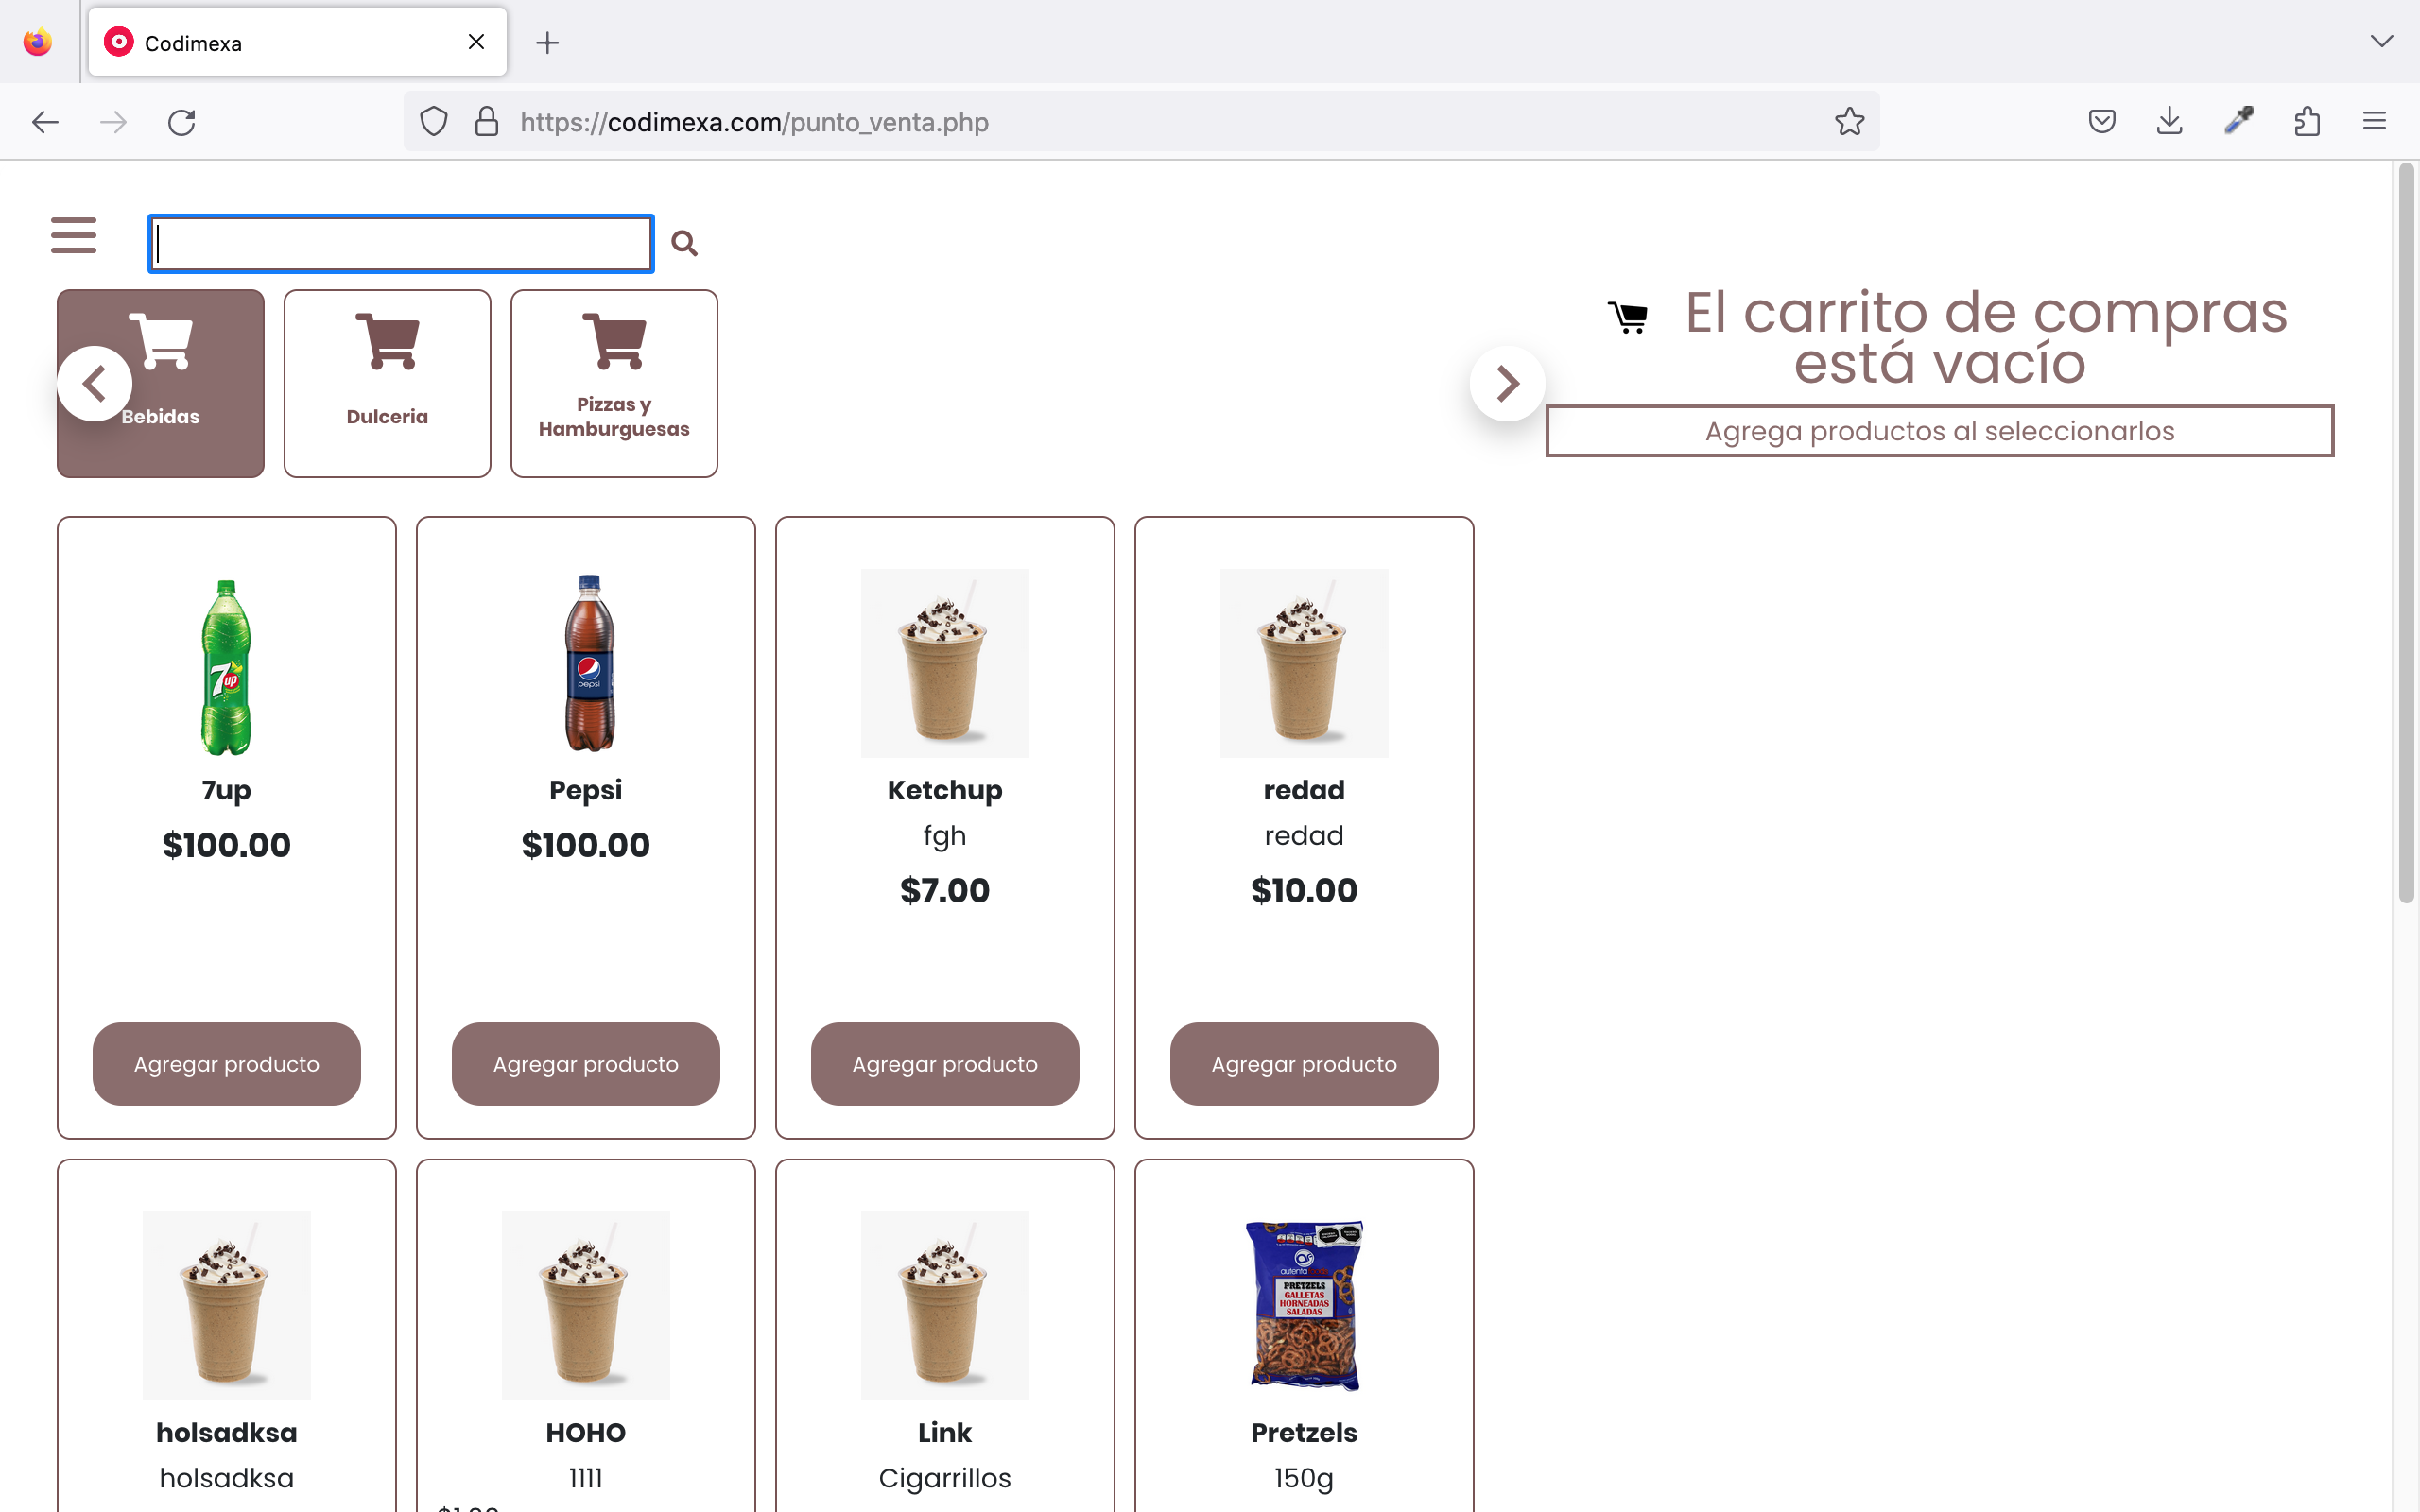2420x1512 pixels.
Task: Open Firefox application menu
Action: click(x=2374, y=122)
